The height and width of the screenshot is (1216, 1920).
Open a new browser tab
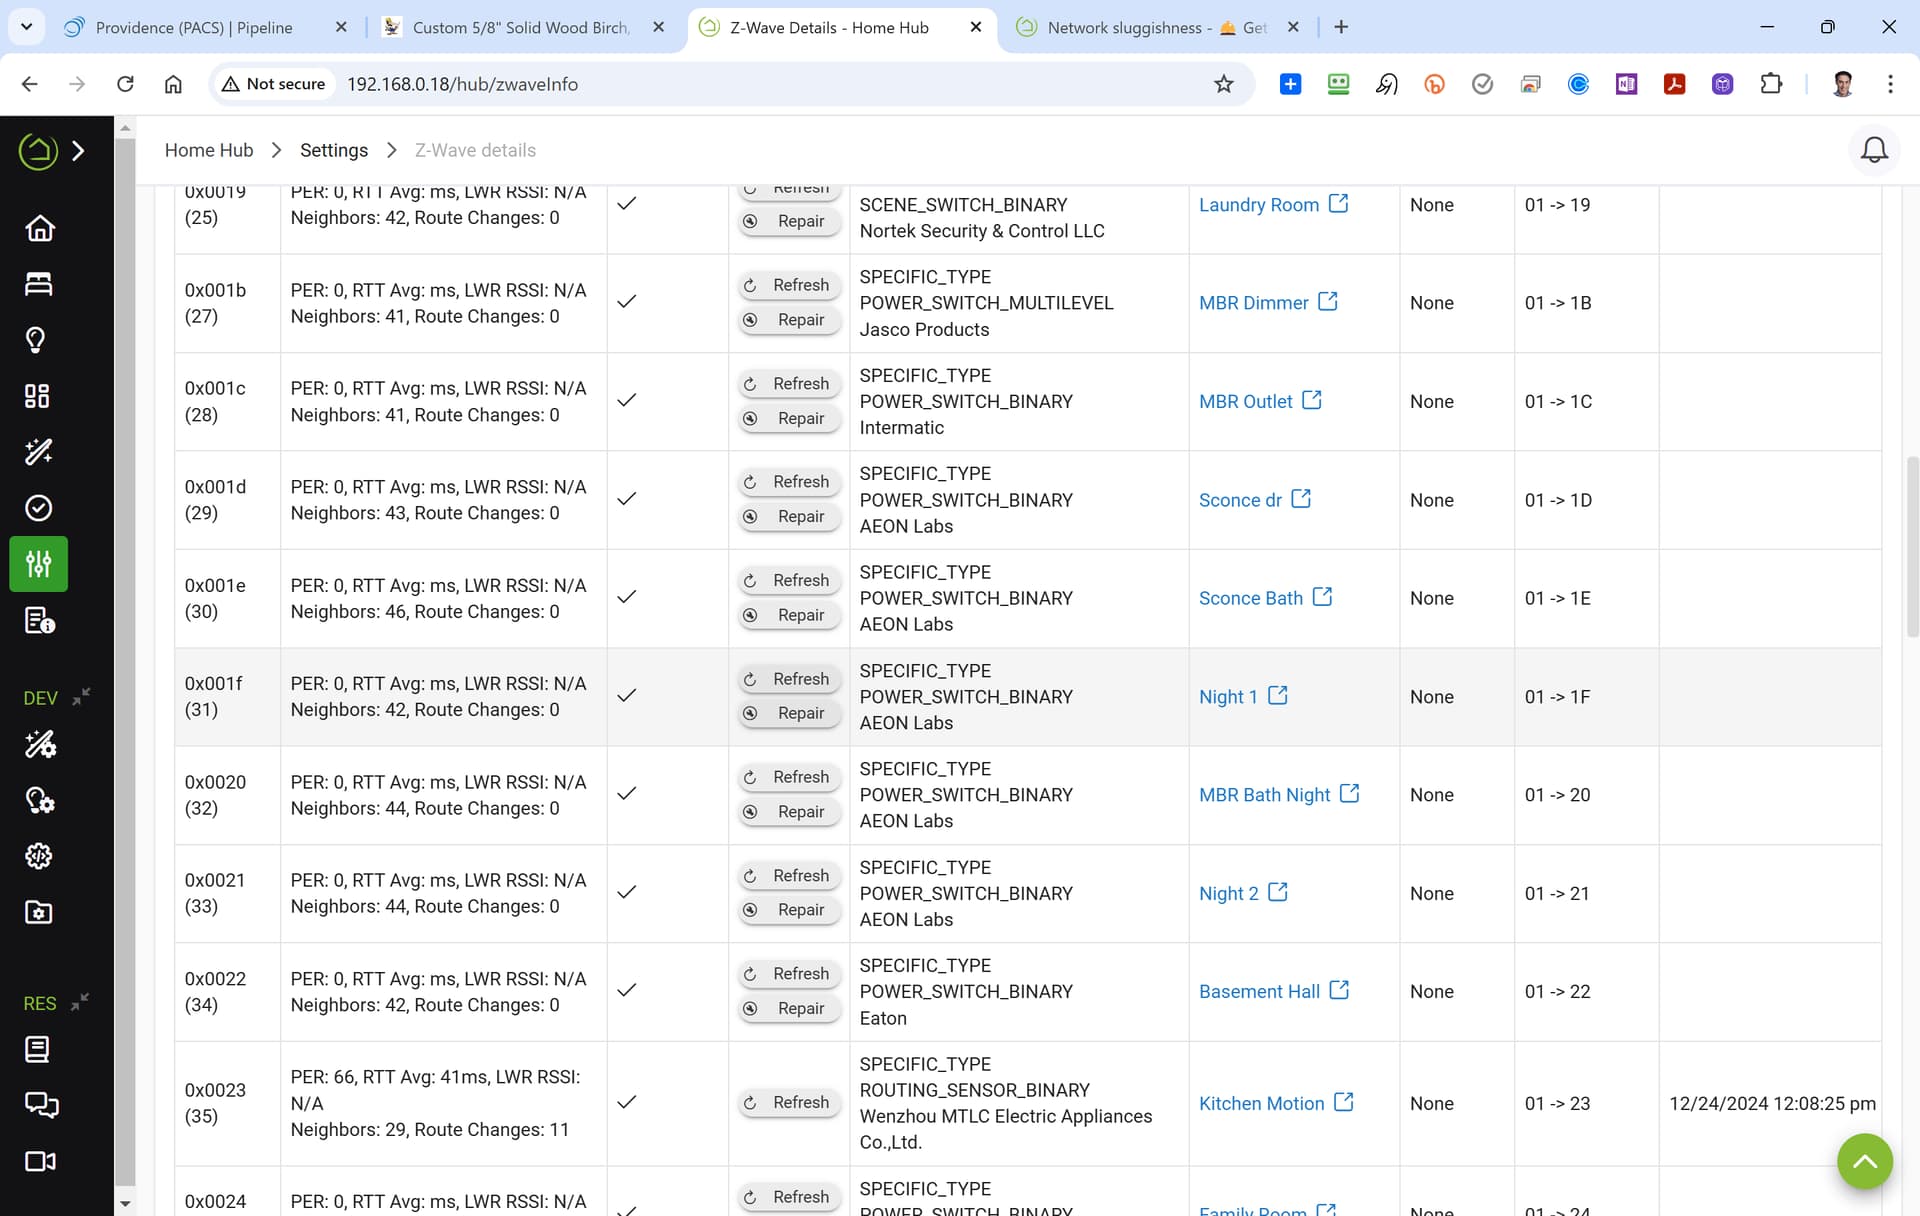(1341, 27)
